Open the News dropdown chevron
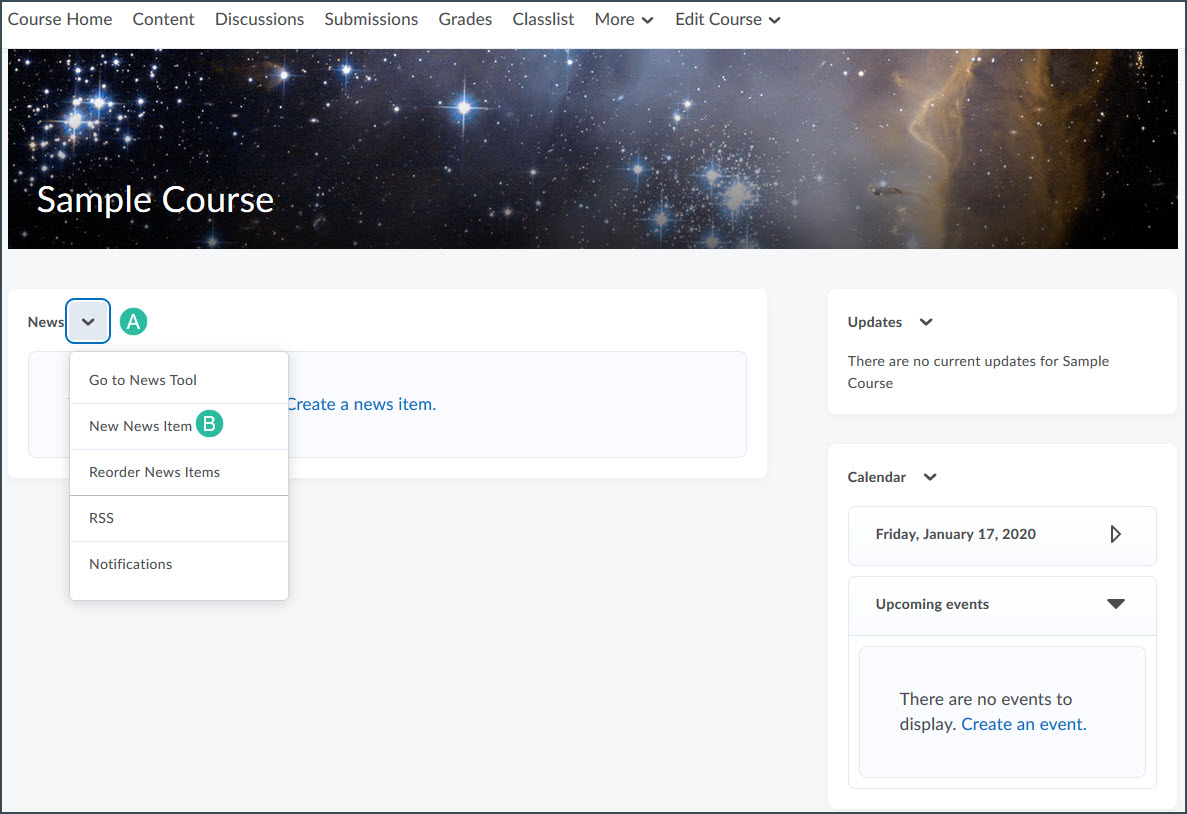This screenshot has width=1187, height=814. [88, 322]
